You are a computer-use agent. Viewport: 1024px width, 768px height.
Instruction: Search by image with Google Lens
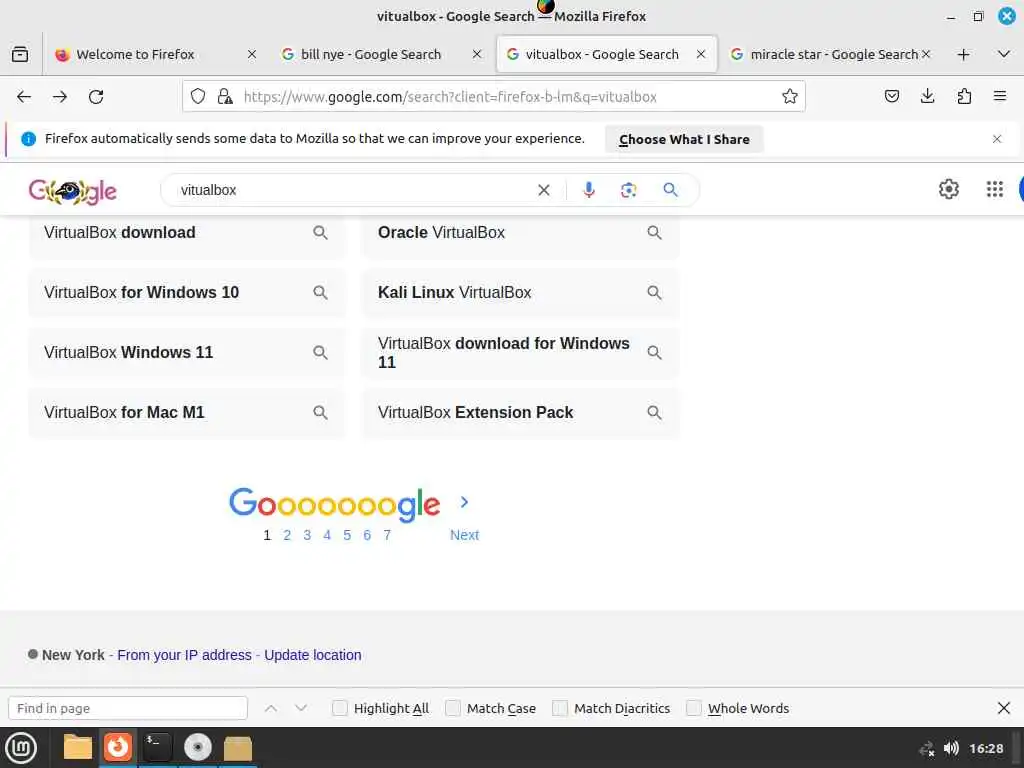(x=628, y=190)
